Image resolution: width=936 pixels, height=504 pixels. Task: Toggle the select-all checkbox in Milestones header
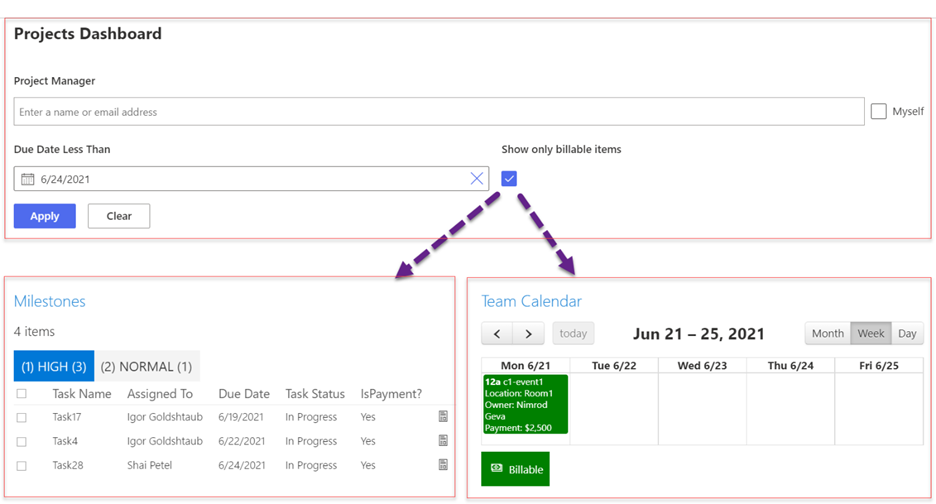21,394
